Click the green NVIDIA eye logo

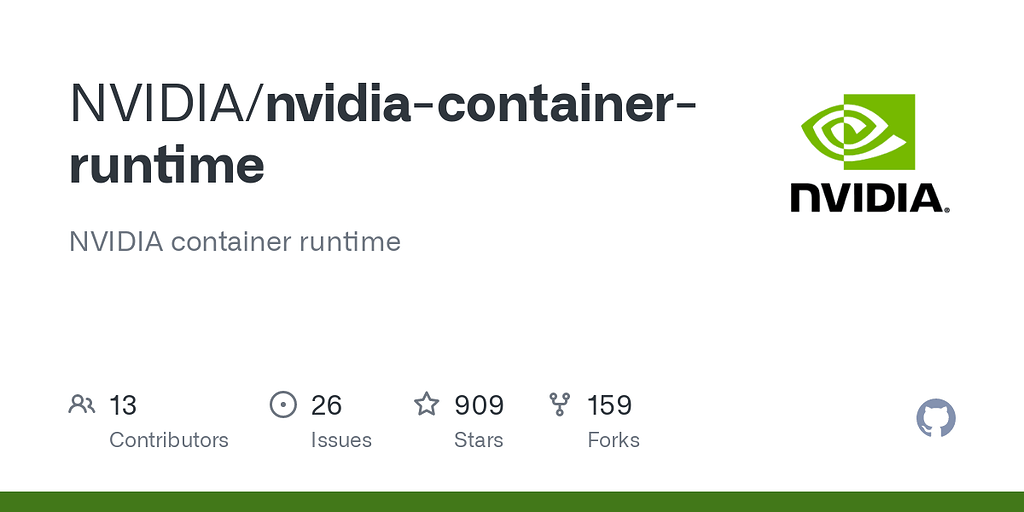tap(858, 132)
